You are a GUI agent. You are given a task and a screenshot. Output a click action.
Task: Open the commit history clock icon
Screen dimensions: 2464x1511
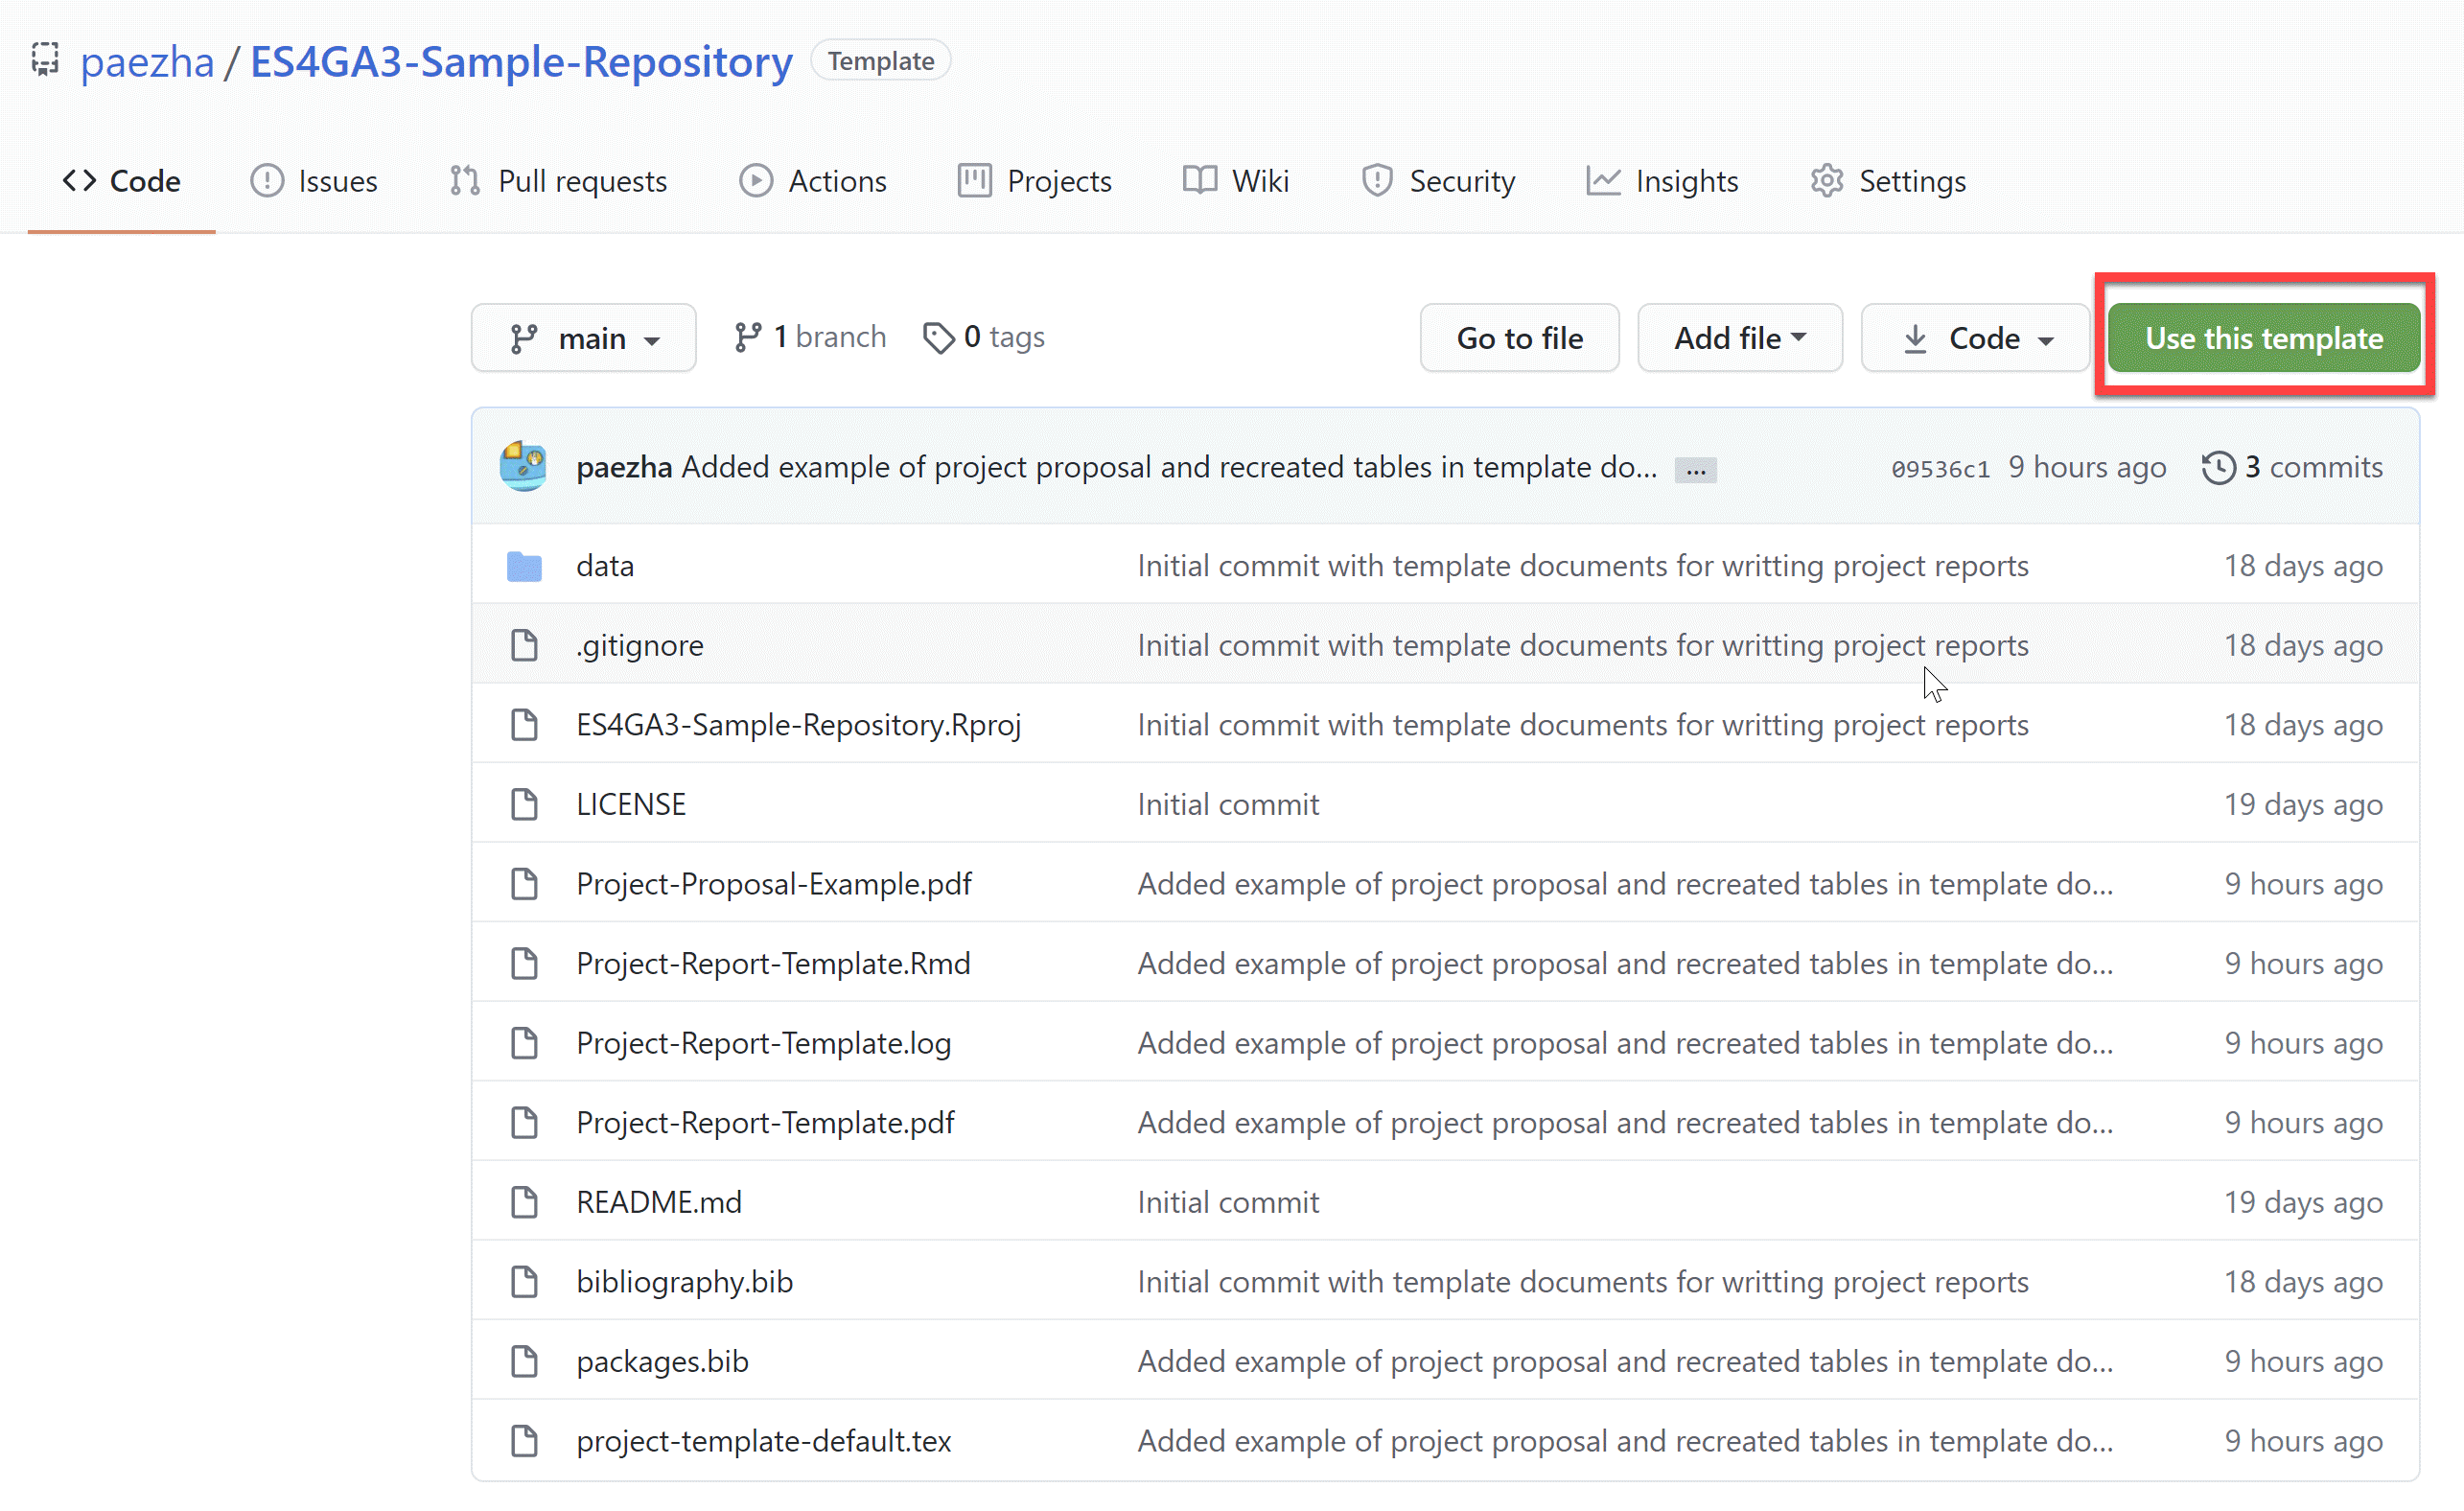(2218, 467)
